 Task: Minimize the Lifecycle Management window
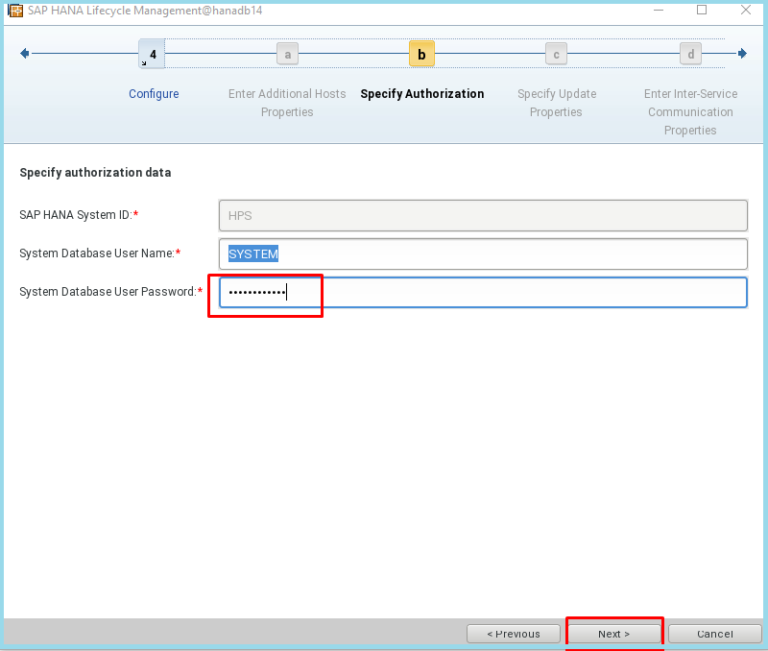(658, 10)
